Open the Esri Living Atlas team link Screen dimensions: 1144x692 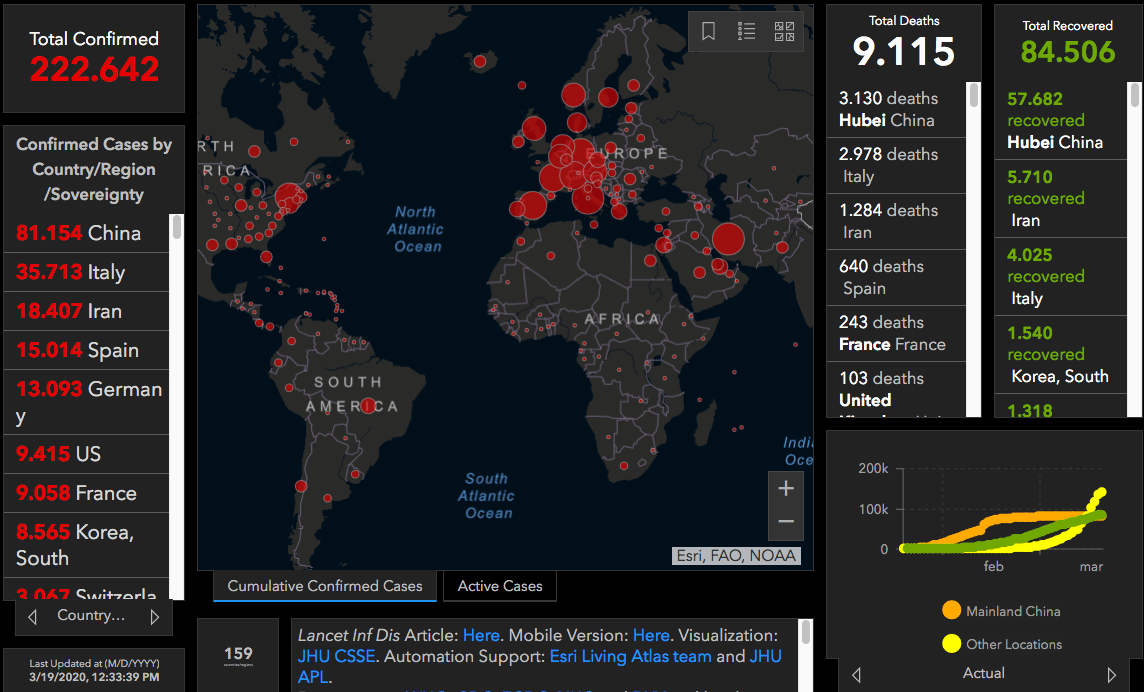(630, 657)
